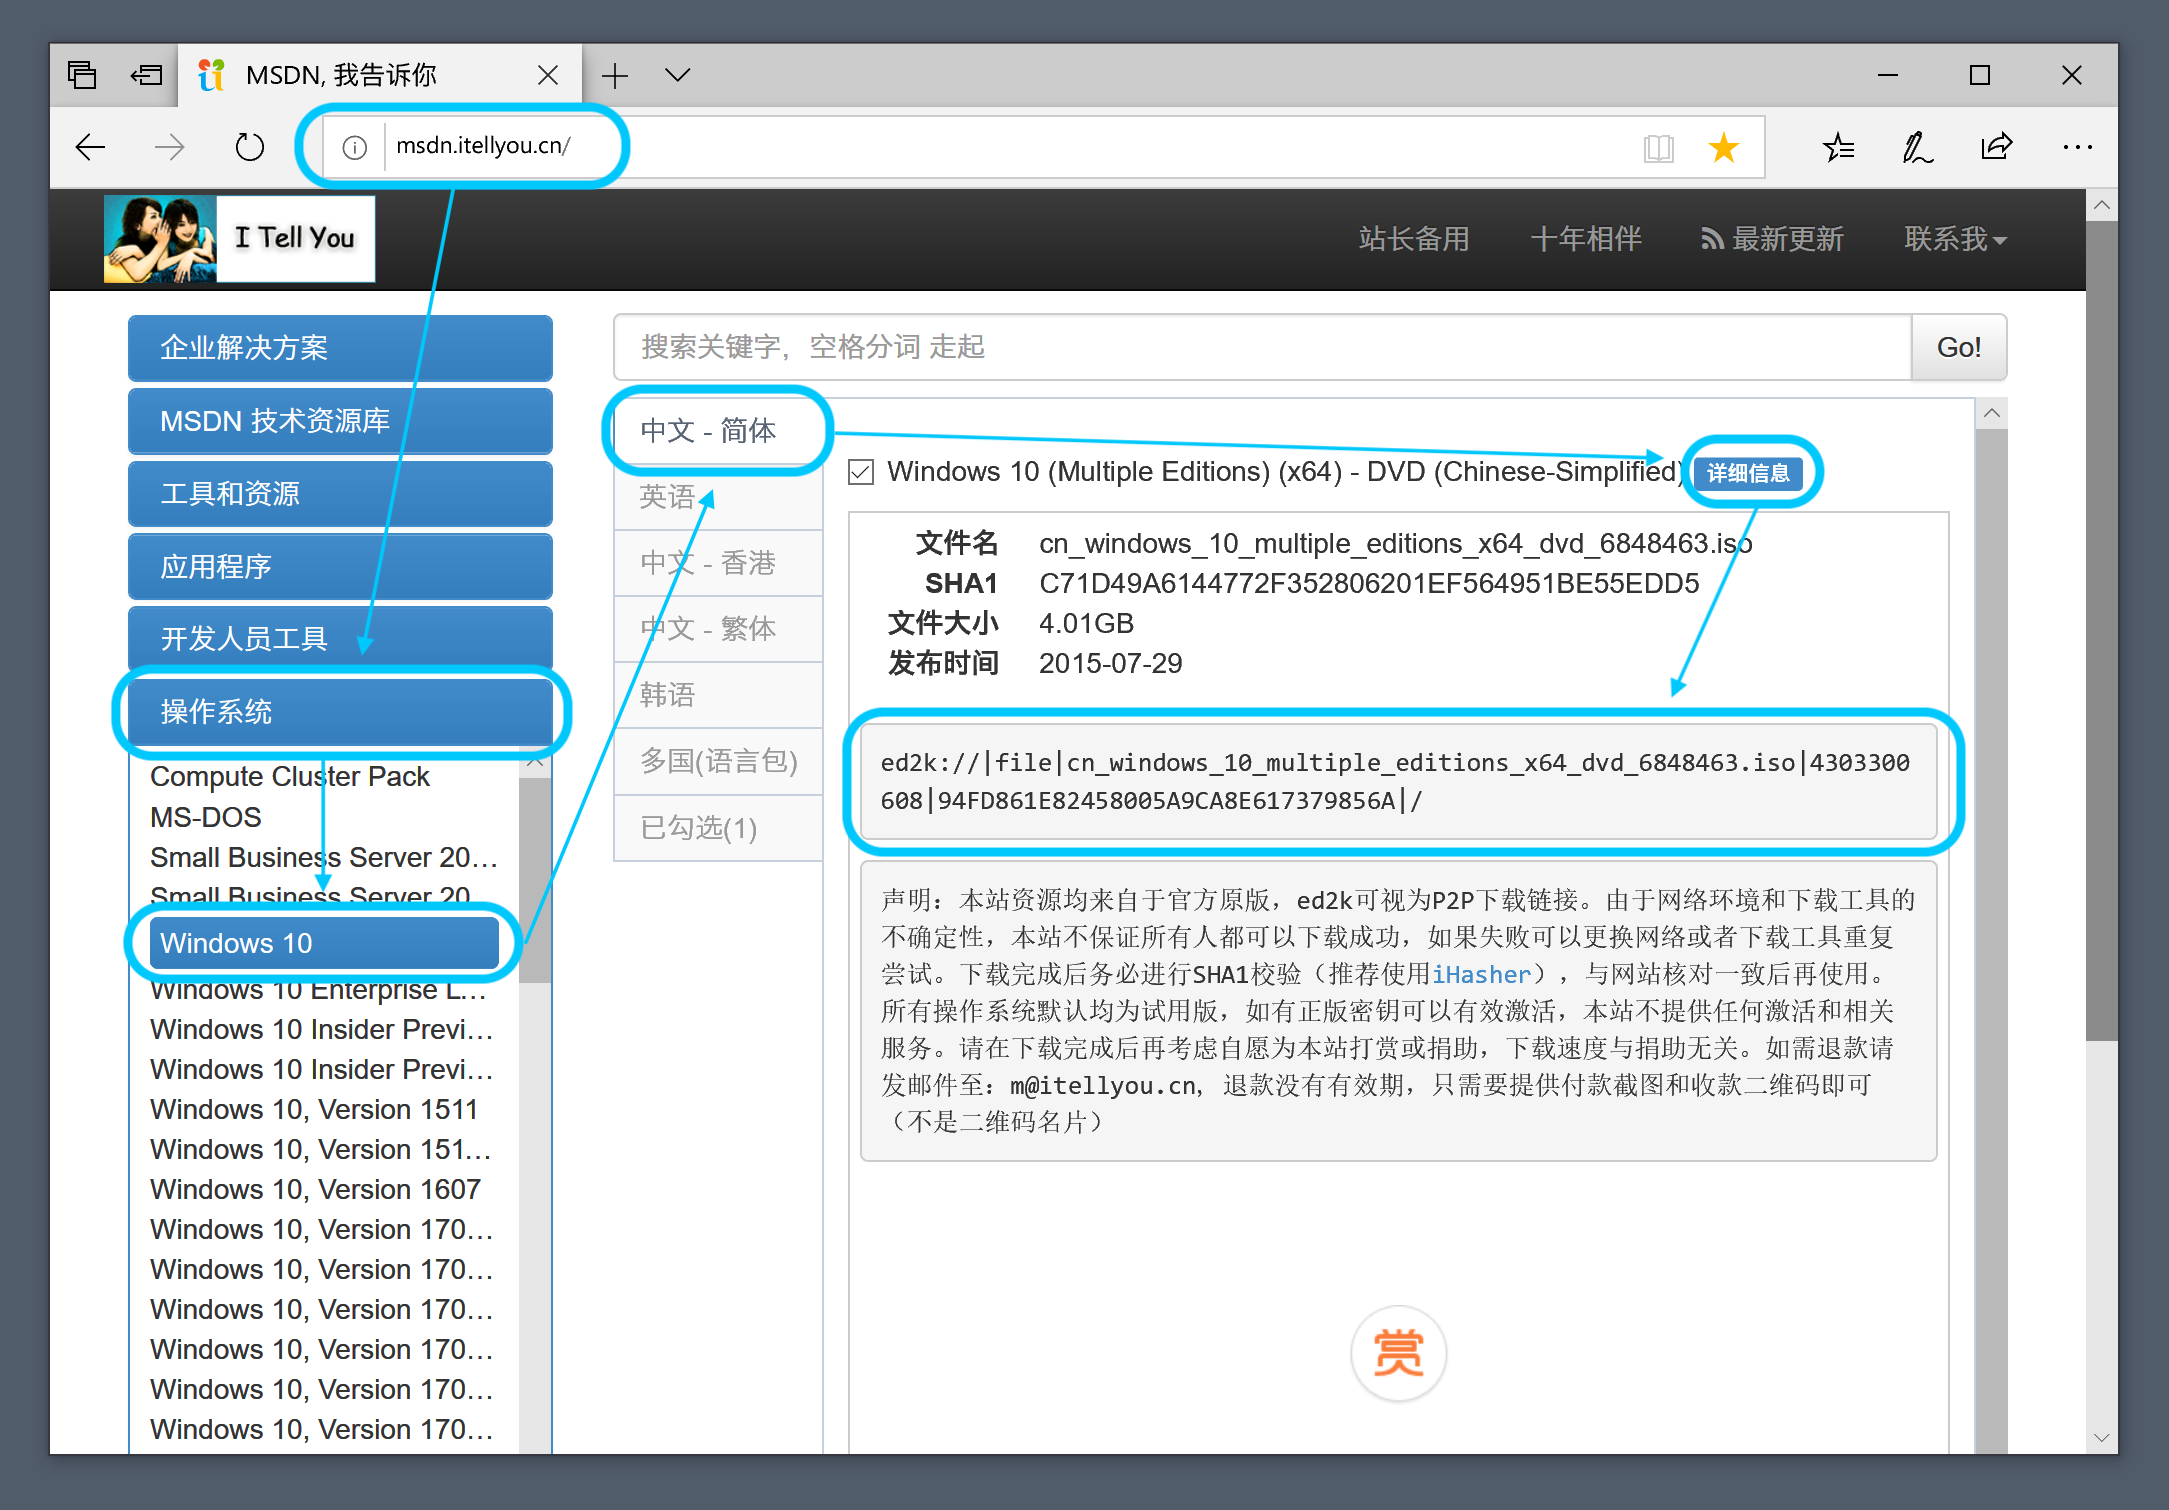This screenshot has height=1510, width=2169.
Task: Show tab previews chevron
Action: (x=677, y=75)
